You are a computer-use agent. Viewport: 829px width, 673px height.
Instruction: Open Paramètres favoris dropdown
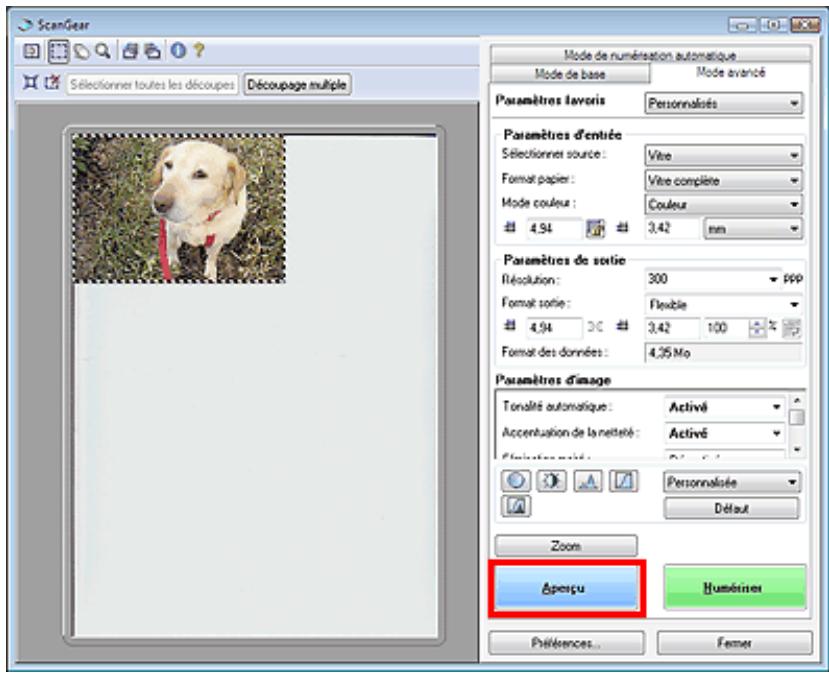coord(724,104)
